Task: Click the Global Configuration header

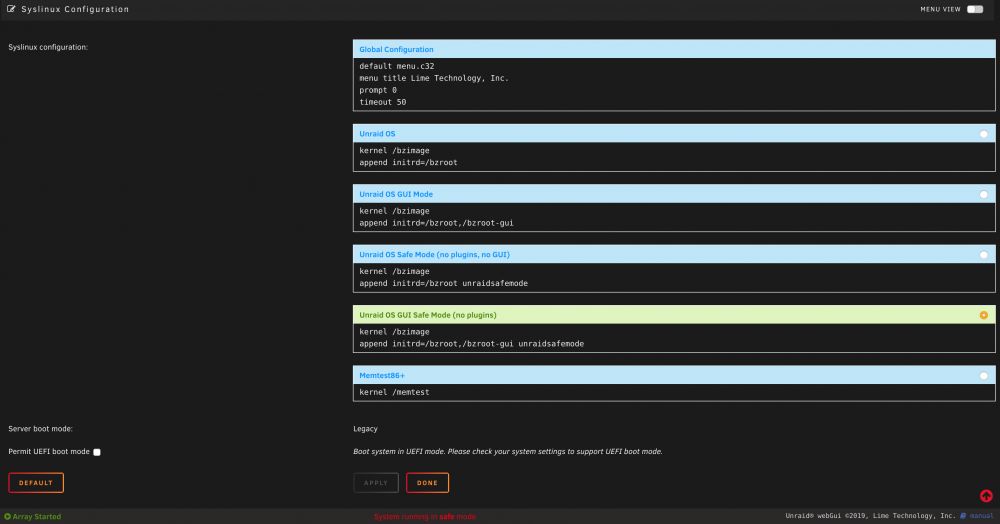Action: (x=674, y=49)
